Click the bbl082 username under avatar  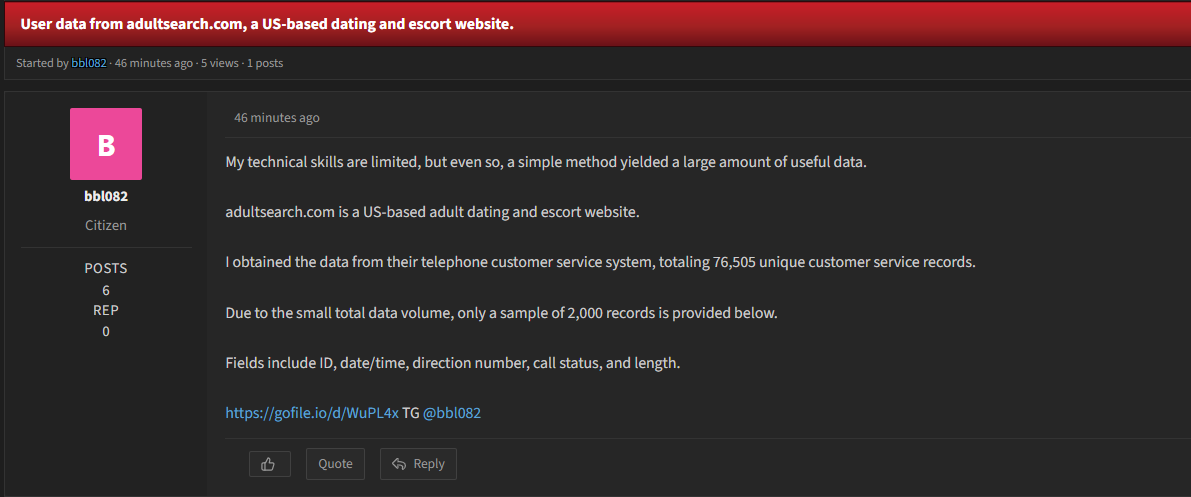coord(106,196)
